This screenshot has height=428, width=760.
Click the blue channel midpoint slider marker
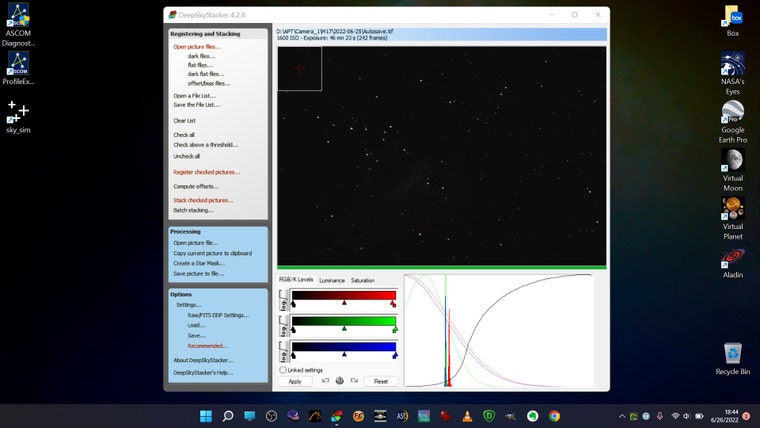[344, 354]
